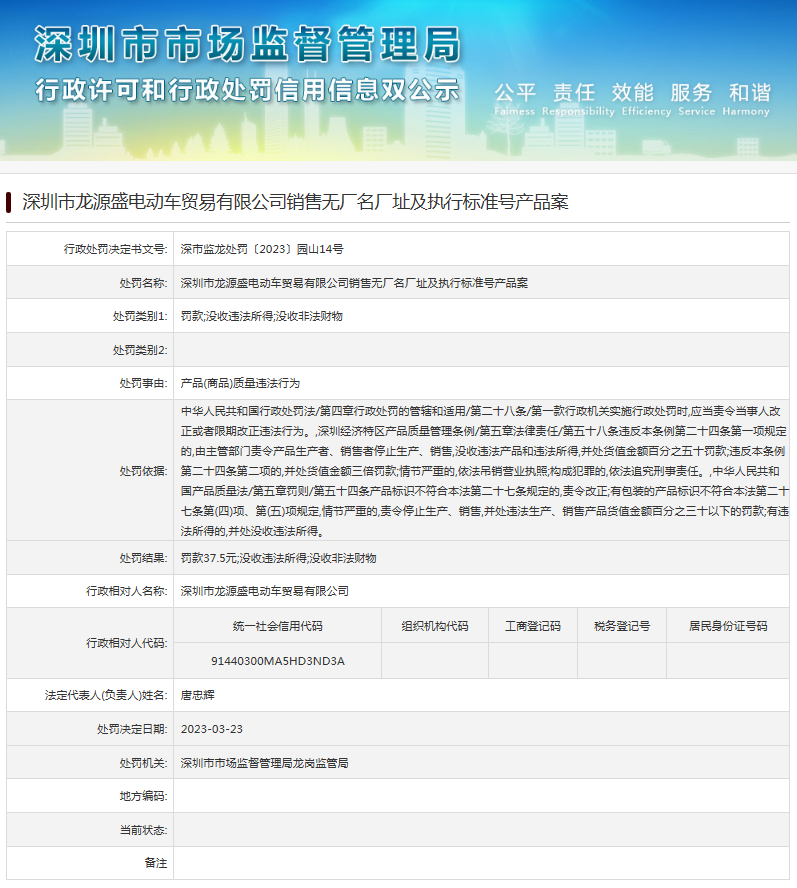Click the decision date 2023-03-23
This screenshot has width=797, height=888.
(x=211, y=729)
